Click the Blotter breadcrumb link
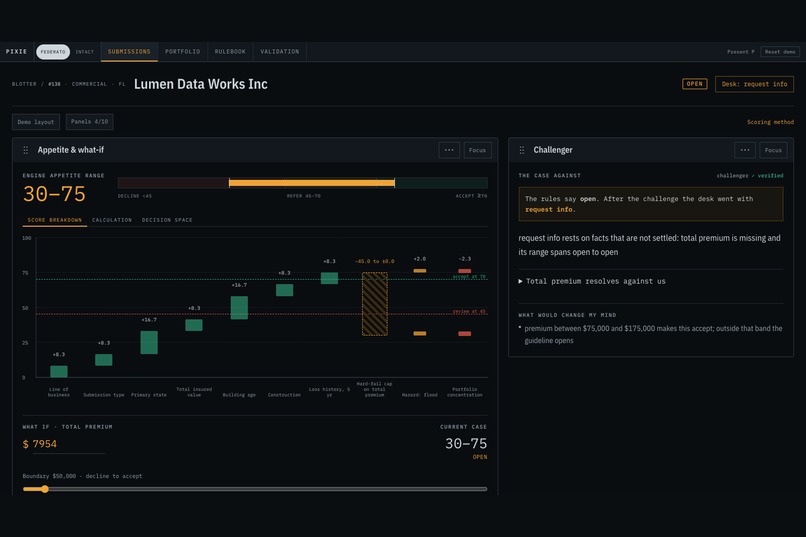The width and height of the screenshot is (806, 537). click(x=24, y=84)
